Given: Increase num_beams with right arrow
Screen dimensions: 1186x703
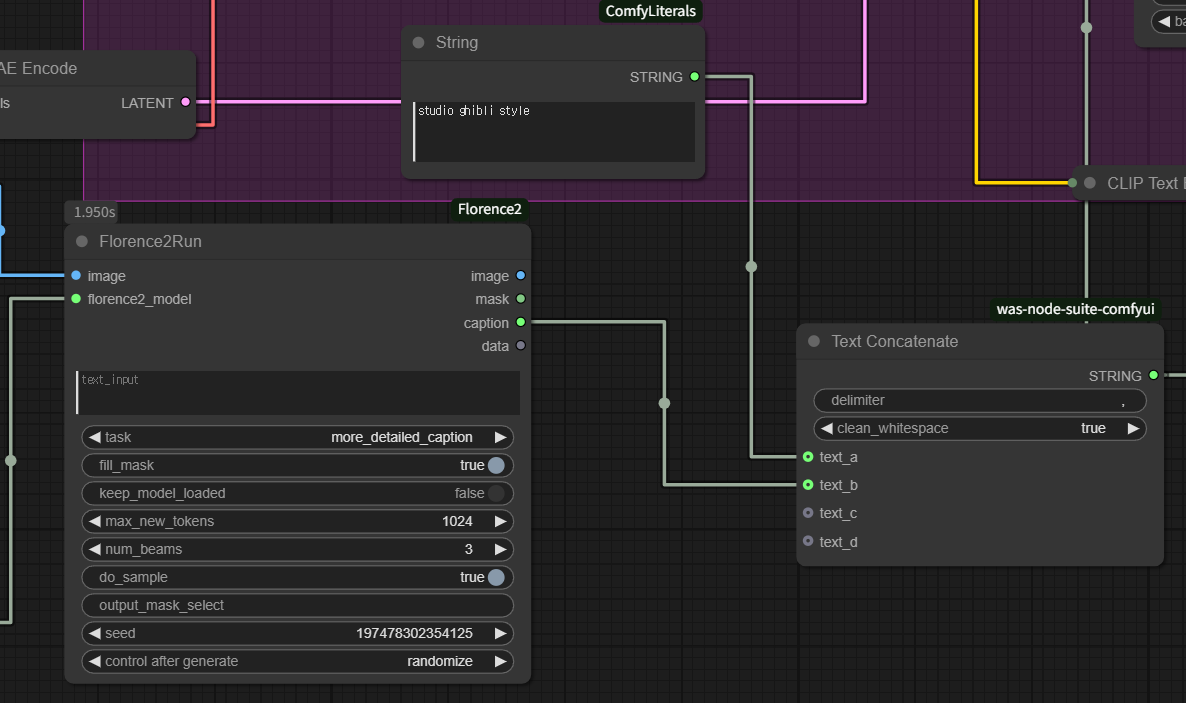Looking at the screenshot, I should click(500, 549).
